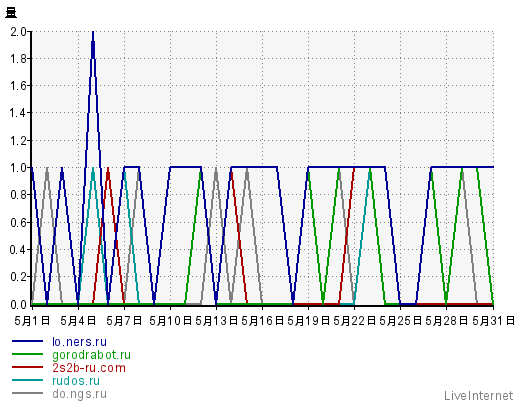520x405 pixels.
Task: Click the icon above the y-axis
Action: coord(11,13)
